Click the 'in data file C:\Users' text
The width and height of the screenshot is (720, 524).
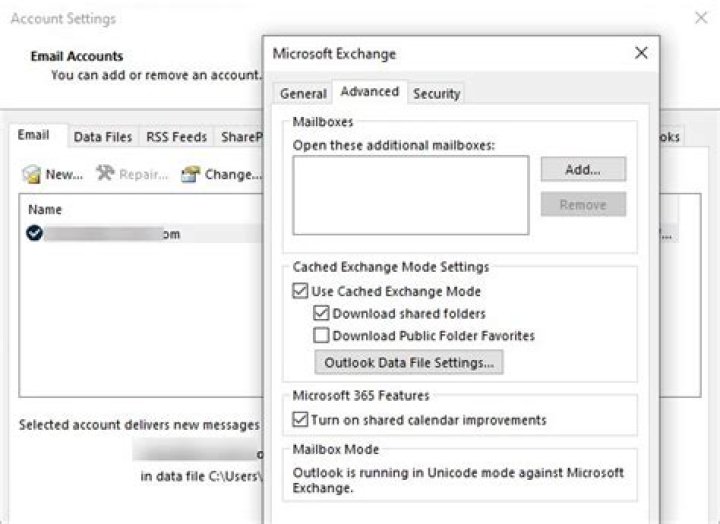click(x=202, y=477)
